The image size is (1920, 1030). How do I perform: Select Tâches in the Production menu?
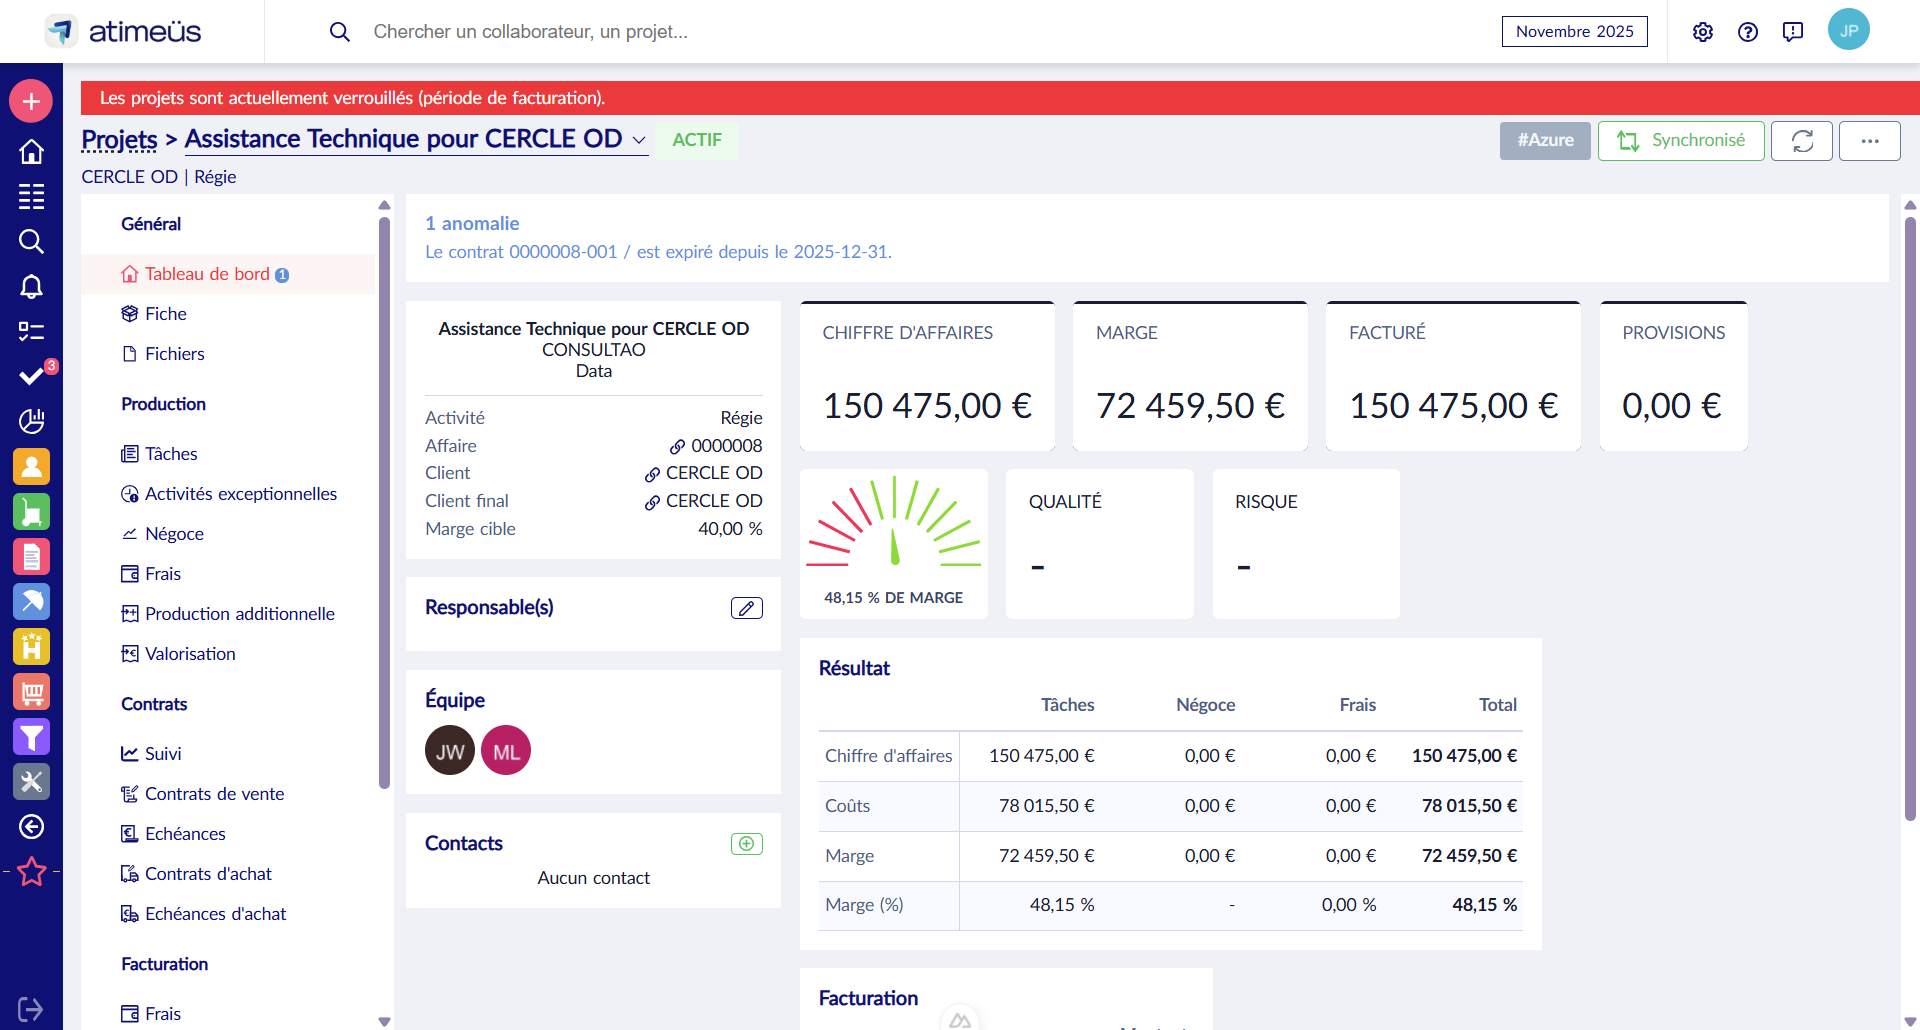tap(171, 454)
